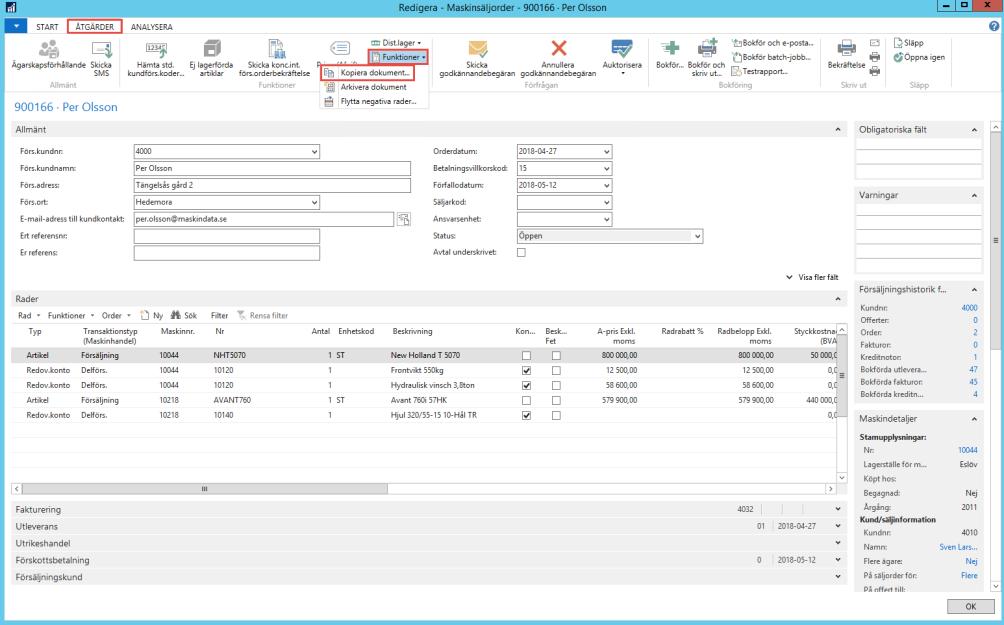Open the Säljarkod dropdown
Viewport: 1004px width, 625px height.
(x=606, y=202)
